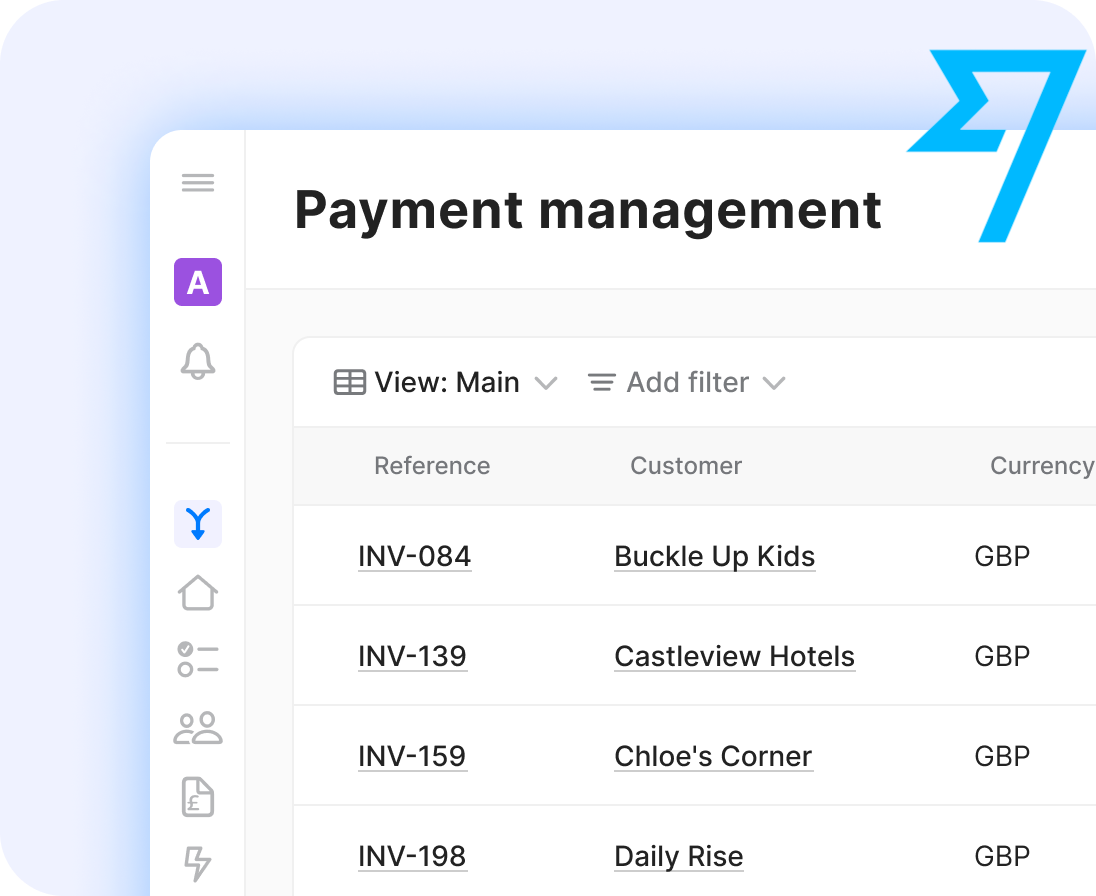Click the table grid view icon
The image size is (1096, 896).
[349, 382]
